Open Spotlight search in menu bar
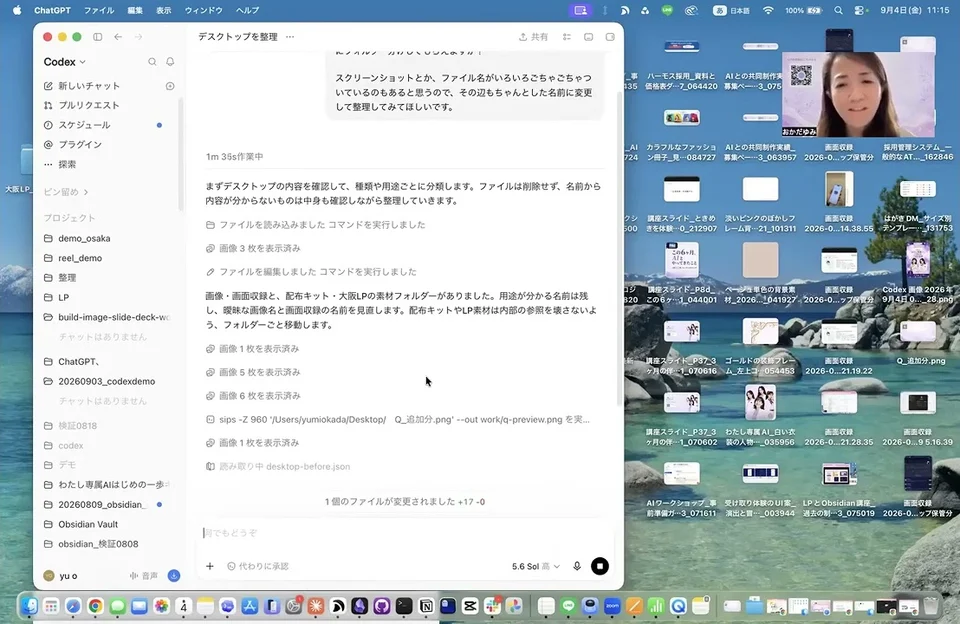Image resolution: width=960 pixels, height=624 pixels. coord(838,10)
